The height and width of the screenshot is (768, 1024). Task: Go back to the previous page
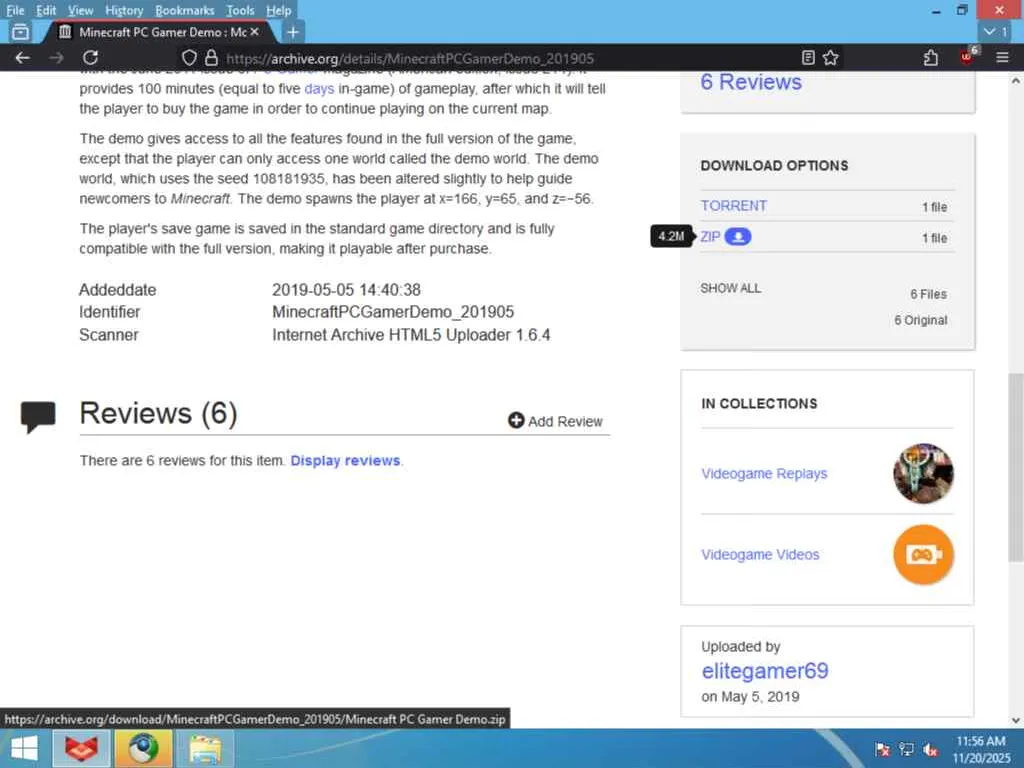(22, 58)
